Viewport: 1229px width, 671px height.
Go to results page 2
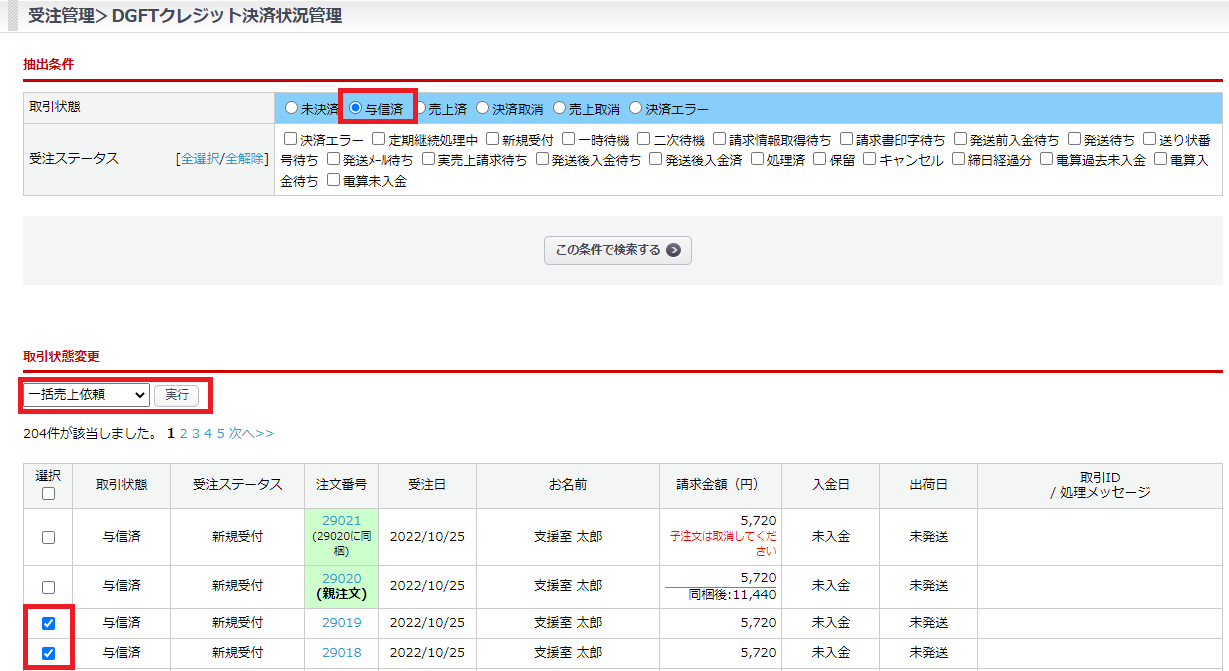click(x=184, y=433)
